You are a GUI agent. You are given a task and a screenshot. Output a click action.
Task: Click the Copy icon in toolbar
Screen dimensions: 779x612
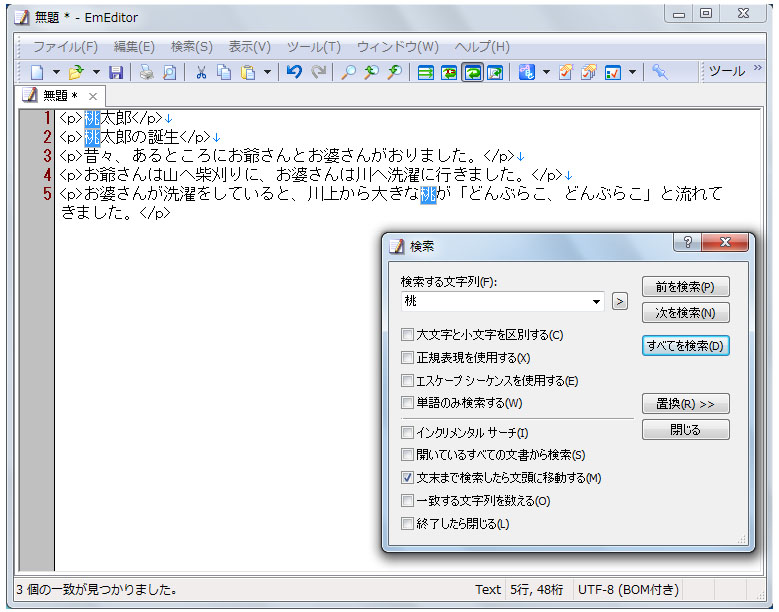[224, 73]
